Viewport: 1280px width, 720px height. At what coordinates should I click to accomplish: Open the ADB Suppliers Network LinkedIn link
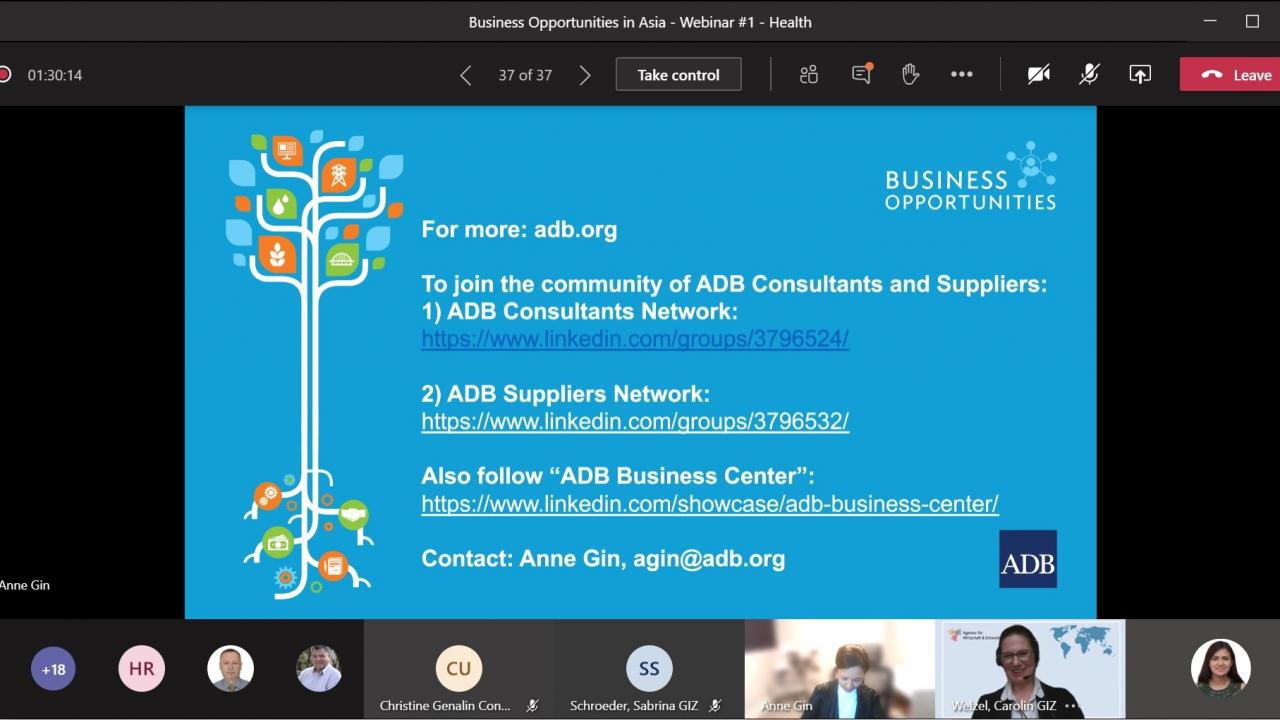pyautogui.click(x=635, y=421)
